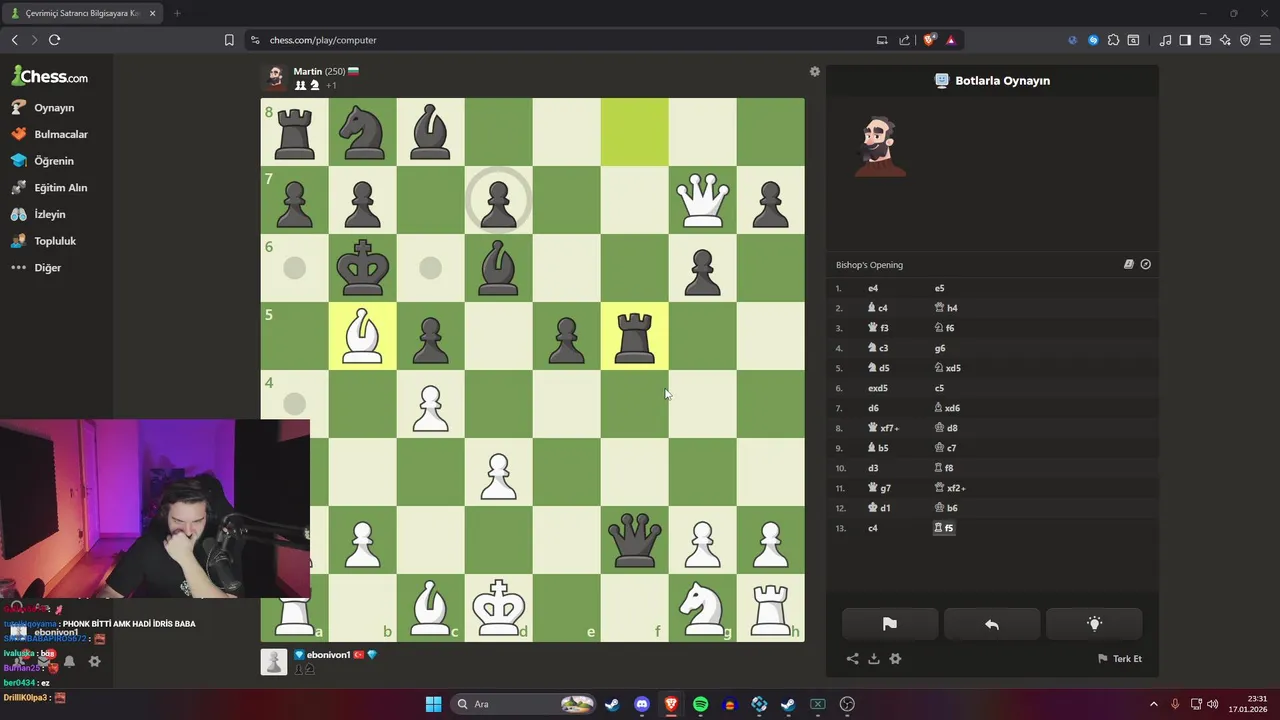Click the analysis compass icon near Bishop's Opening
This screenshot has height=720, width=1280.
click(x=1146, y=265)
